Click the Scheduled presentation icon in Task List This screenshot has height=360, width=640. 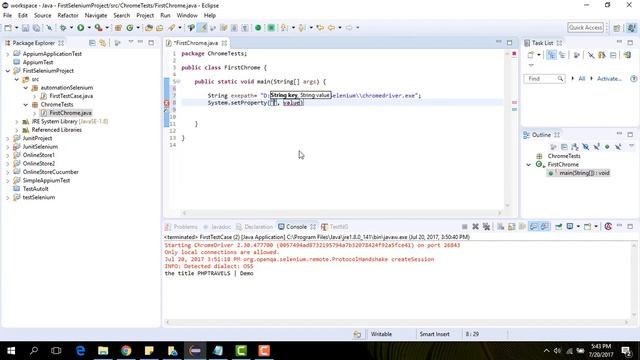coord(562,55)
